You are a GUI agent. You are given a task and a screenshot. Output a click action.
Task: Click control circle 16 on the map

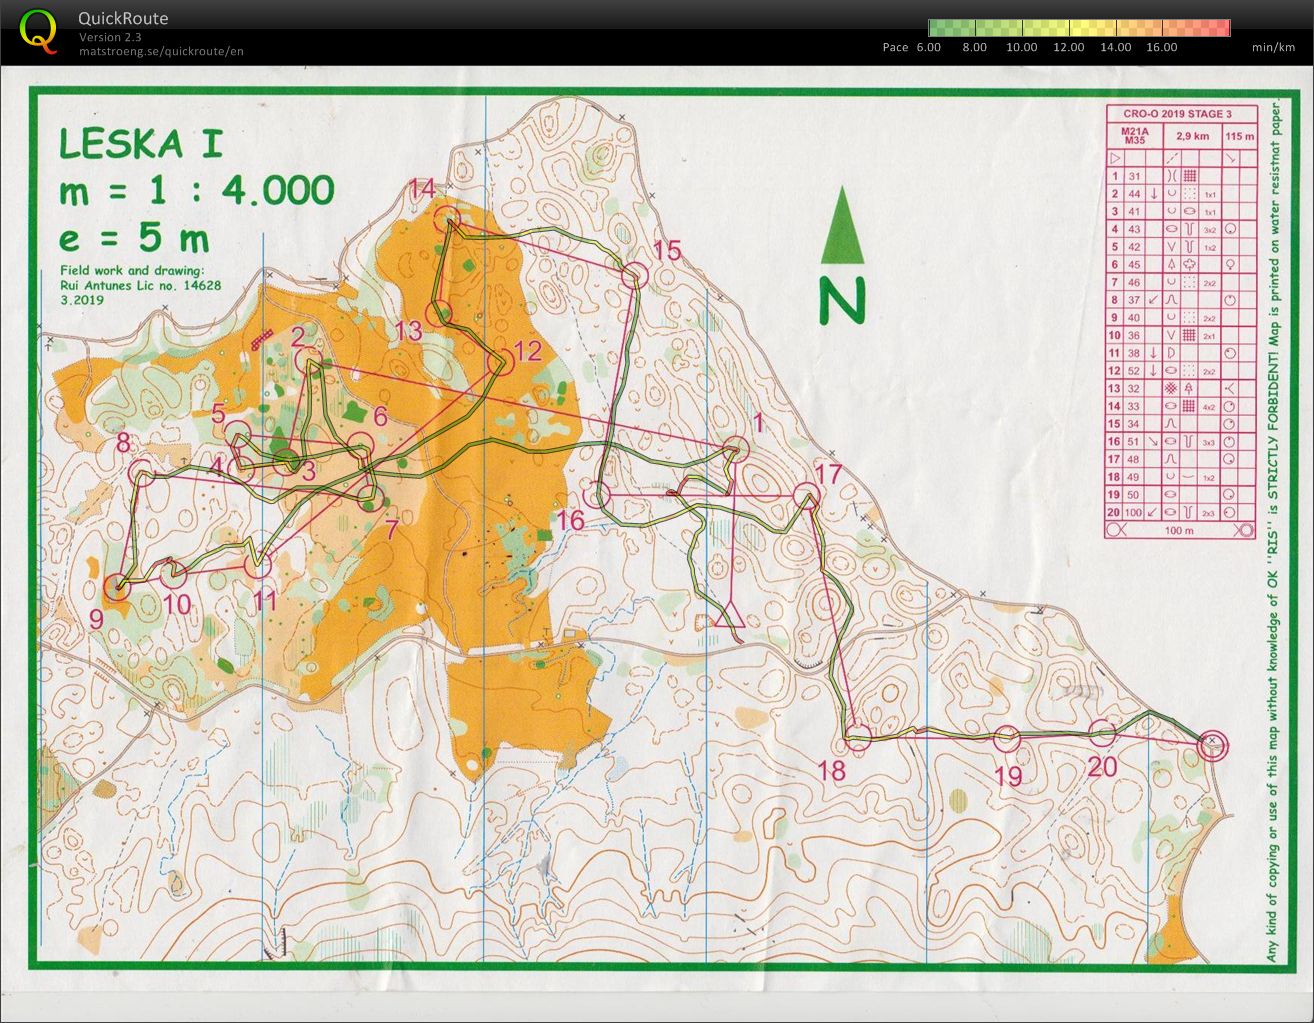point(598,494)
